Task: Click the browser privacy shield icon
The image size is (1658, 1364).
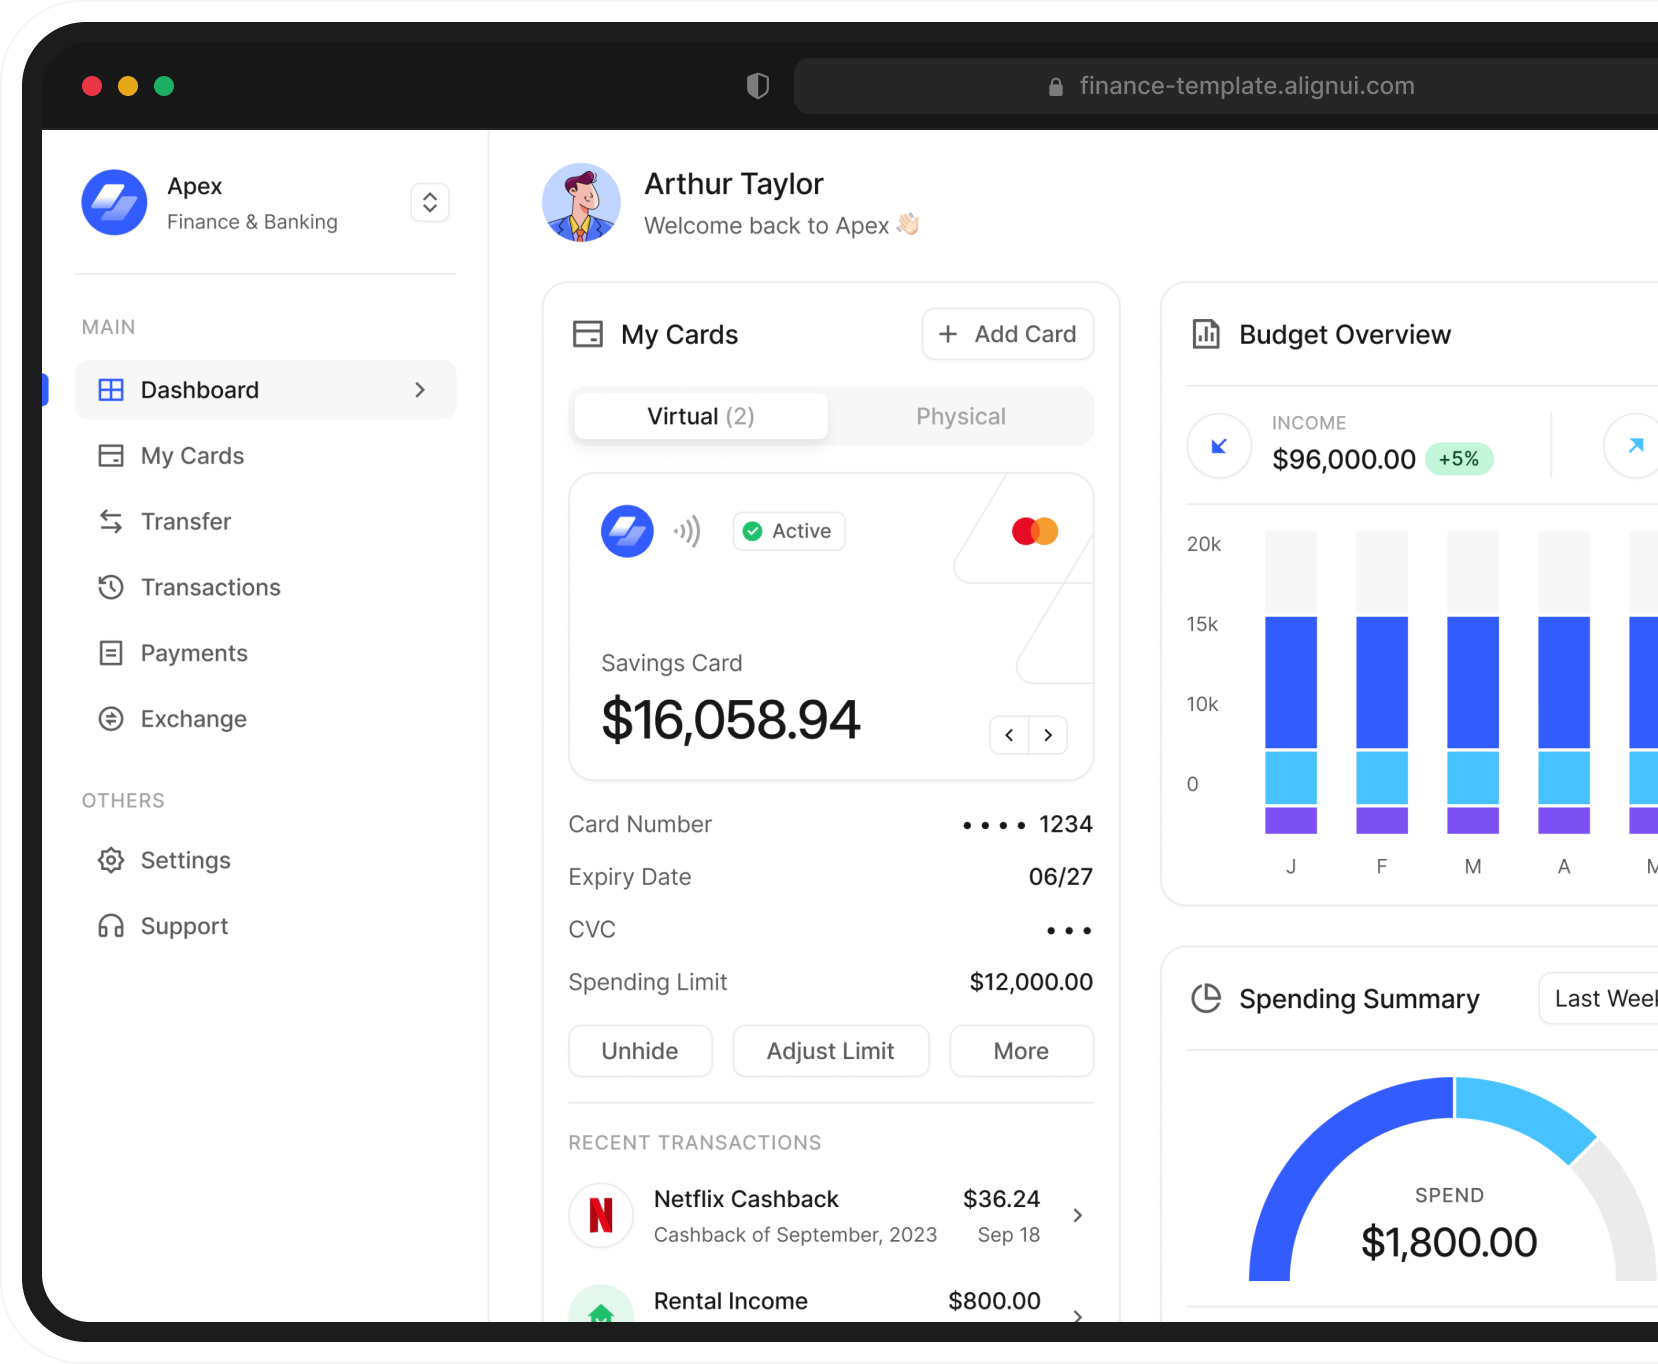Action: coord(758,86)
